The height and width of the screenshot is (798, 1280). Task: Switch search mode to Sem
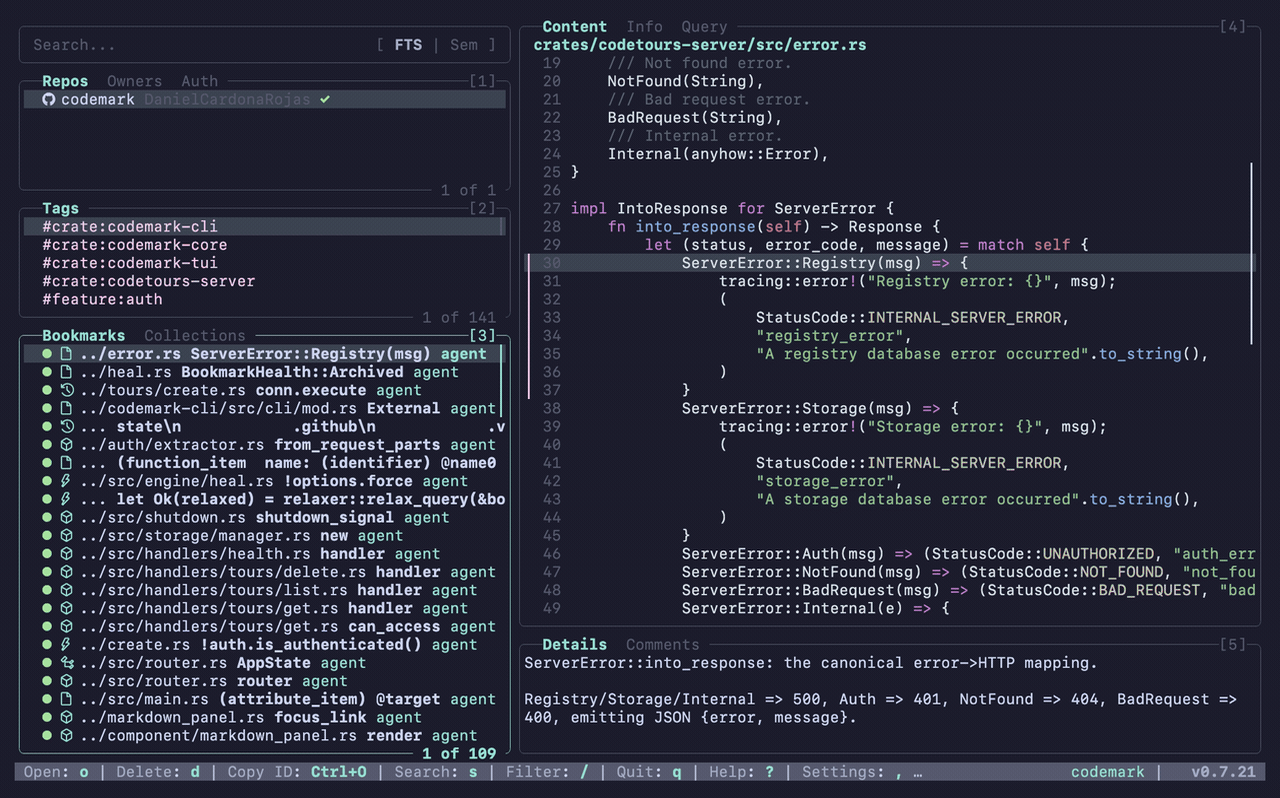click(464, 45)
